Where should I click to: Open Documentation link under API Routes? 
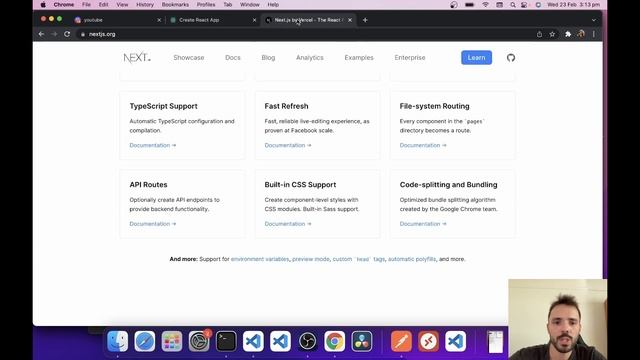tap(153, 224)
